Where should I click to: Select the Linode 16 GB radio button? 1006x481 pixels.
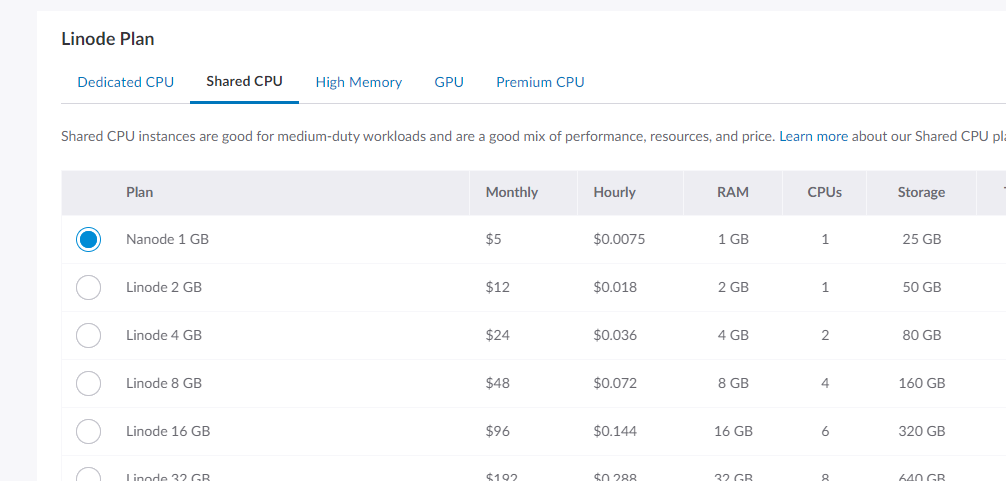(88, 431)
